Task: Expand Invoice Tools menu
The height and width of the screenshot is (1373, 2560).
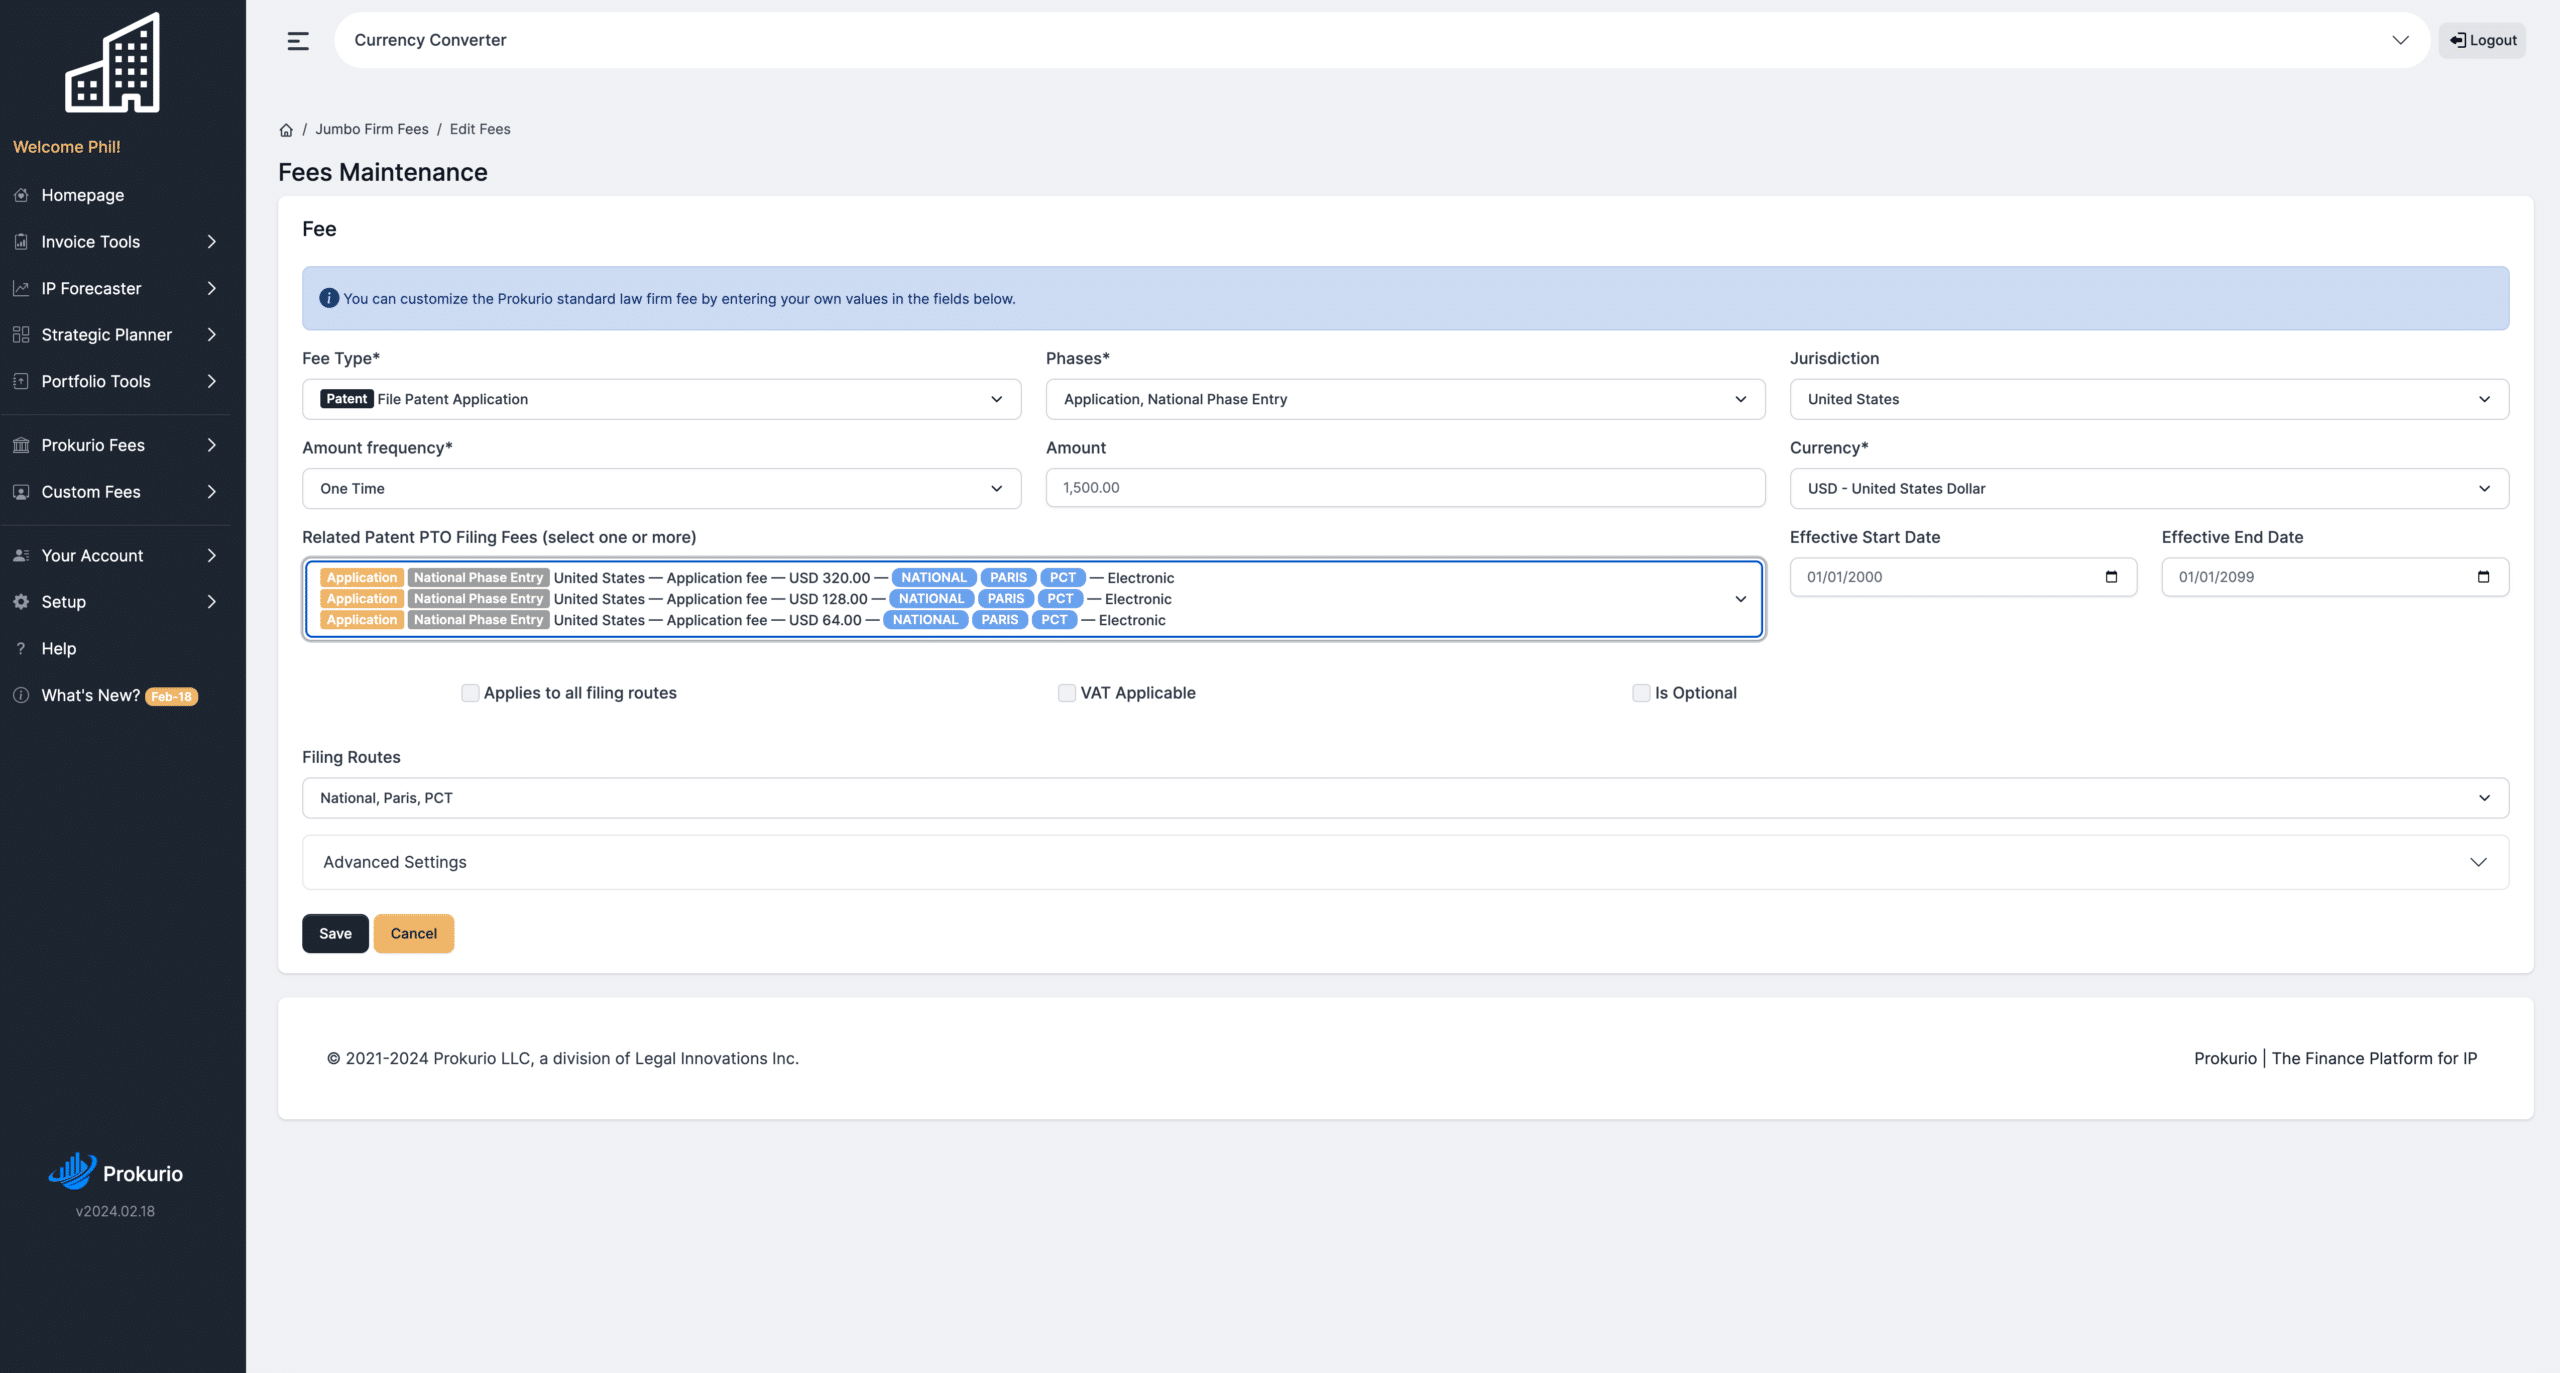Action: pos(115,242)
